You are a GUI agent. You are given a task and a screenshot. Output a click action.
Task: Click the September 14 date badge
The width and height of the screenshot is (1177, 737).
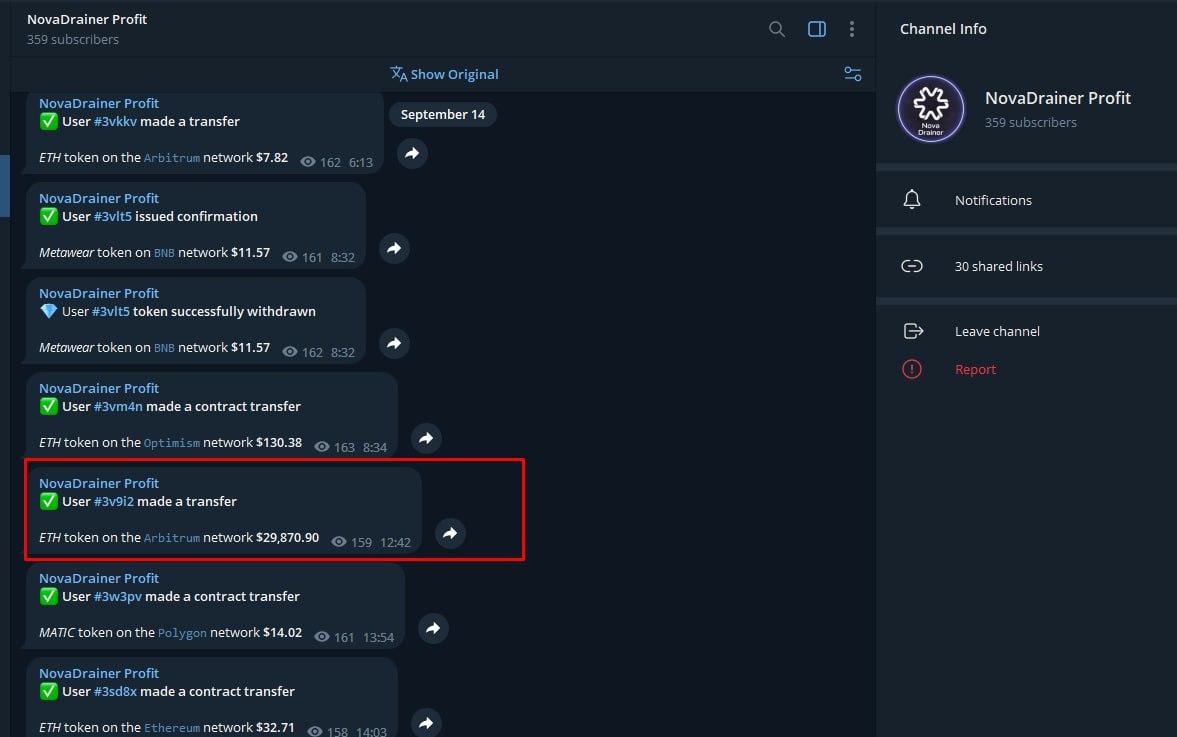click(443, 115)
